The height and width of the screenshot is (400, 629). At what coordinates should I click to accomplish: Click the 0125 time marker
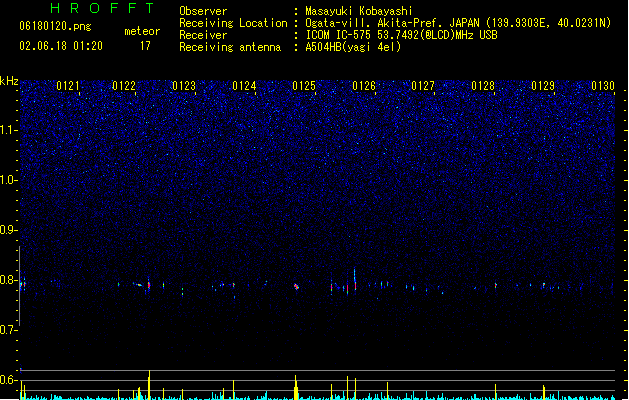click(x=304, y=86)
